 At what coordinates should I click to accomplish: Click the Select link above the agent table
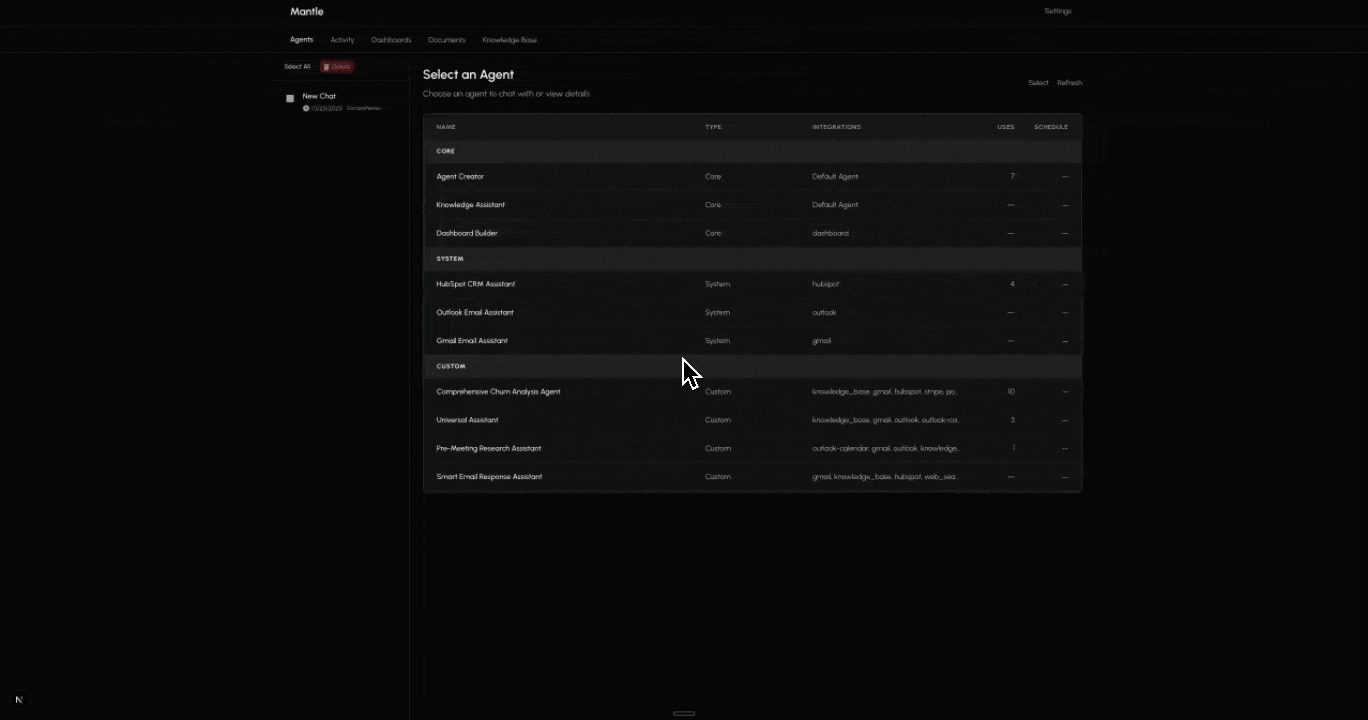[x=1038, y=82]
